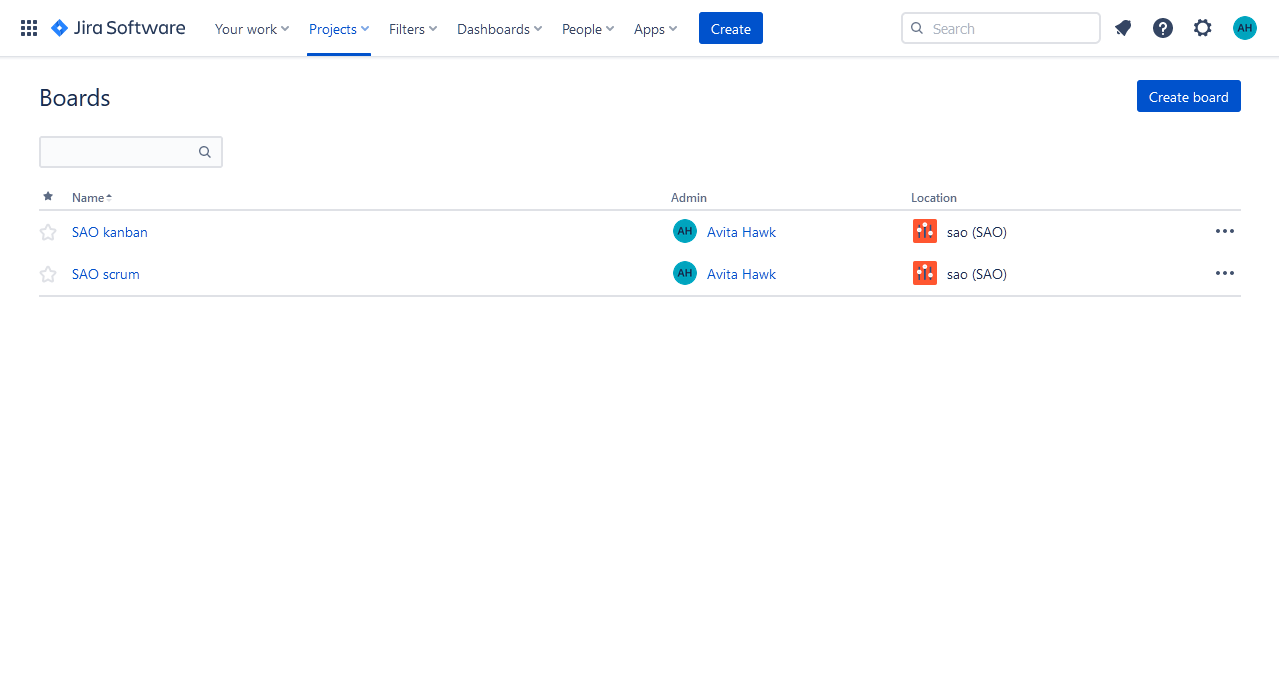Click the Jira Software logo
The height and width of the screenshot is (699, 1279).
tap(117, 28)
